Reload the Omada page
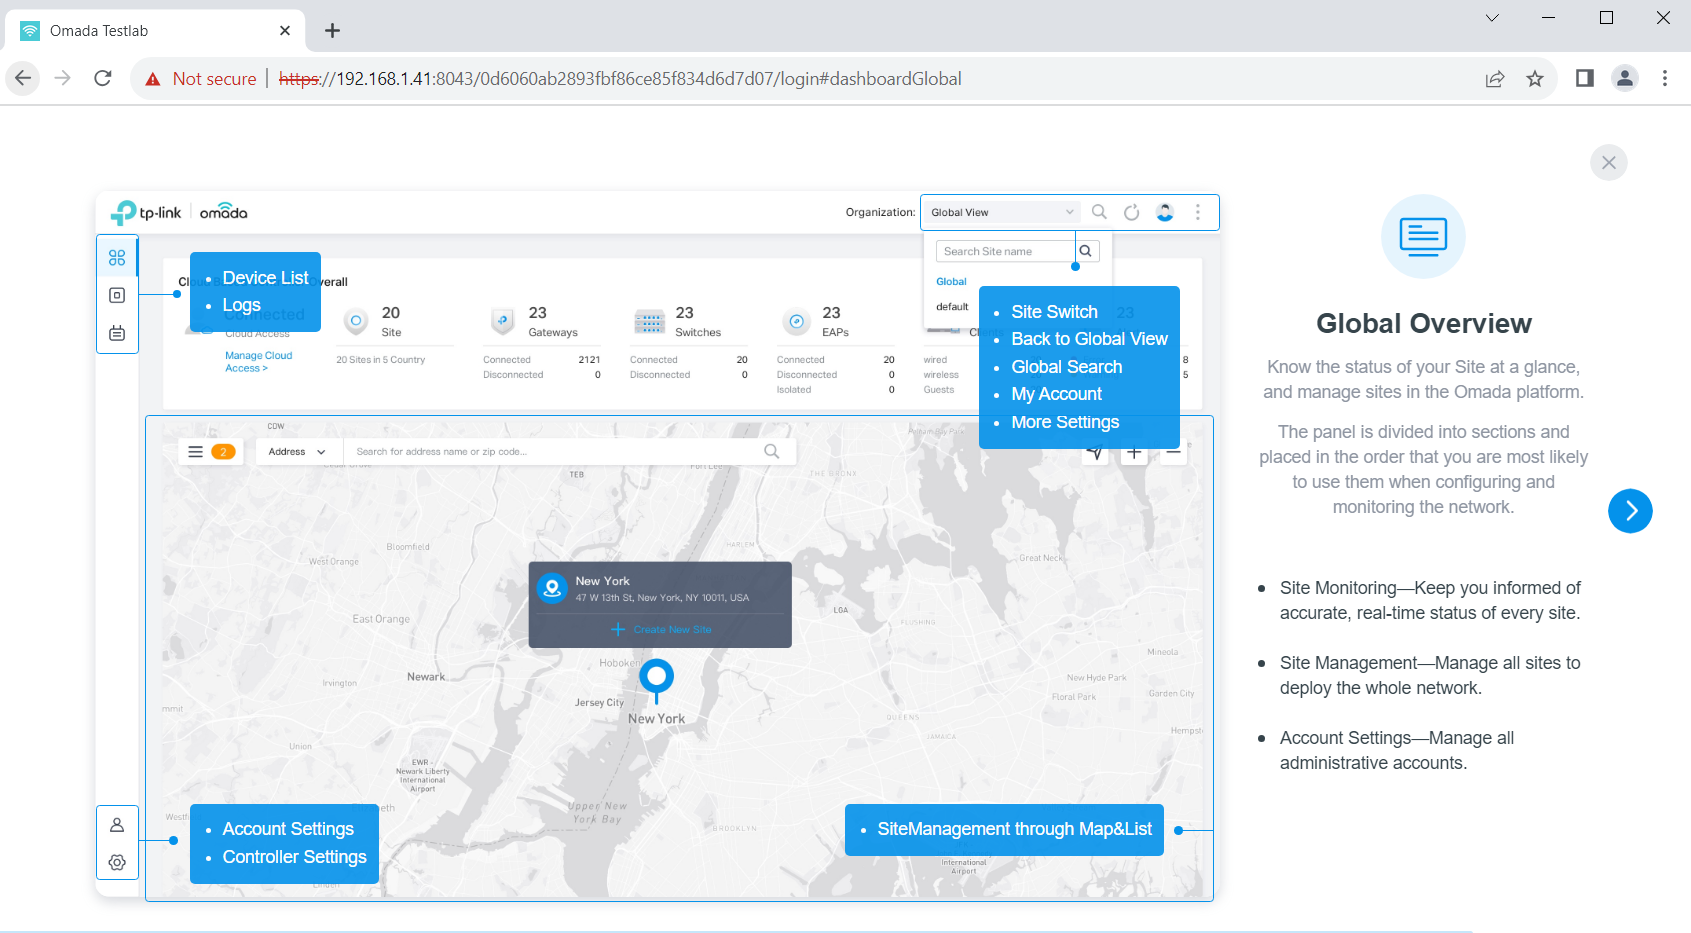 coord(103,78)
